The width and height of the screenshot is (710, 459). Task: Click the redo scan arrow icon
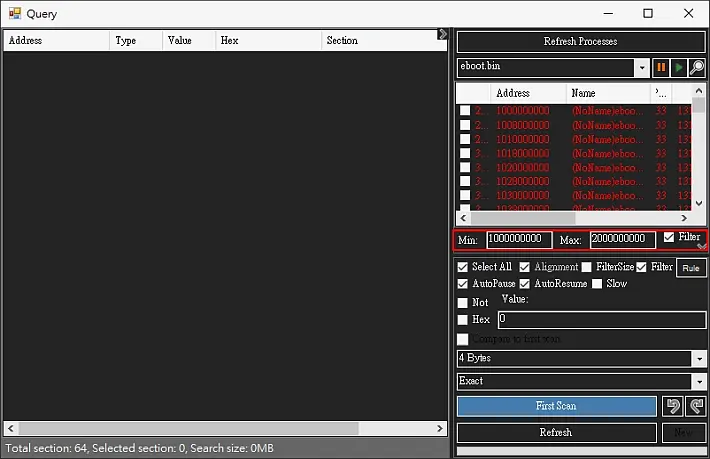[696, 406]
